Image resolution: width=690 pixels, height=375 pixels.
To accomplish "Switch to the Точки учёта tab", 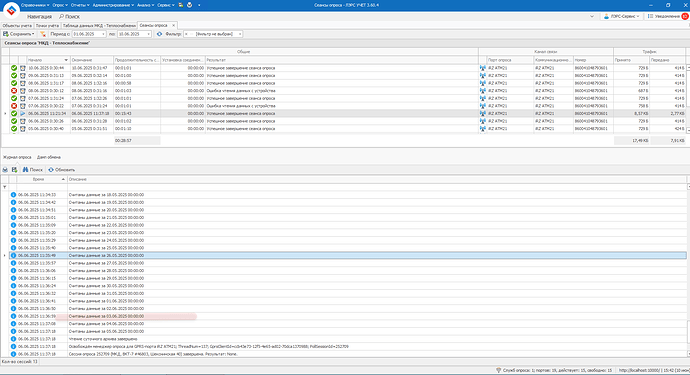I will click(x=47, y=26).
